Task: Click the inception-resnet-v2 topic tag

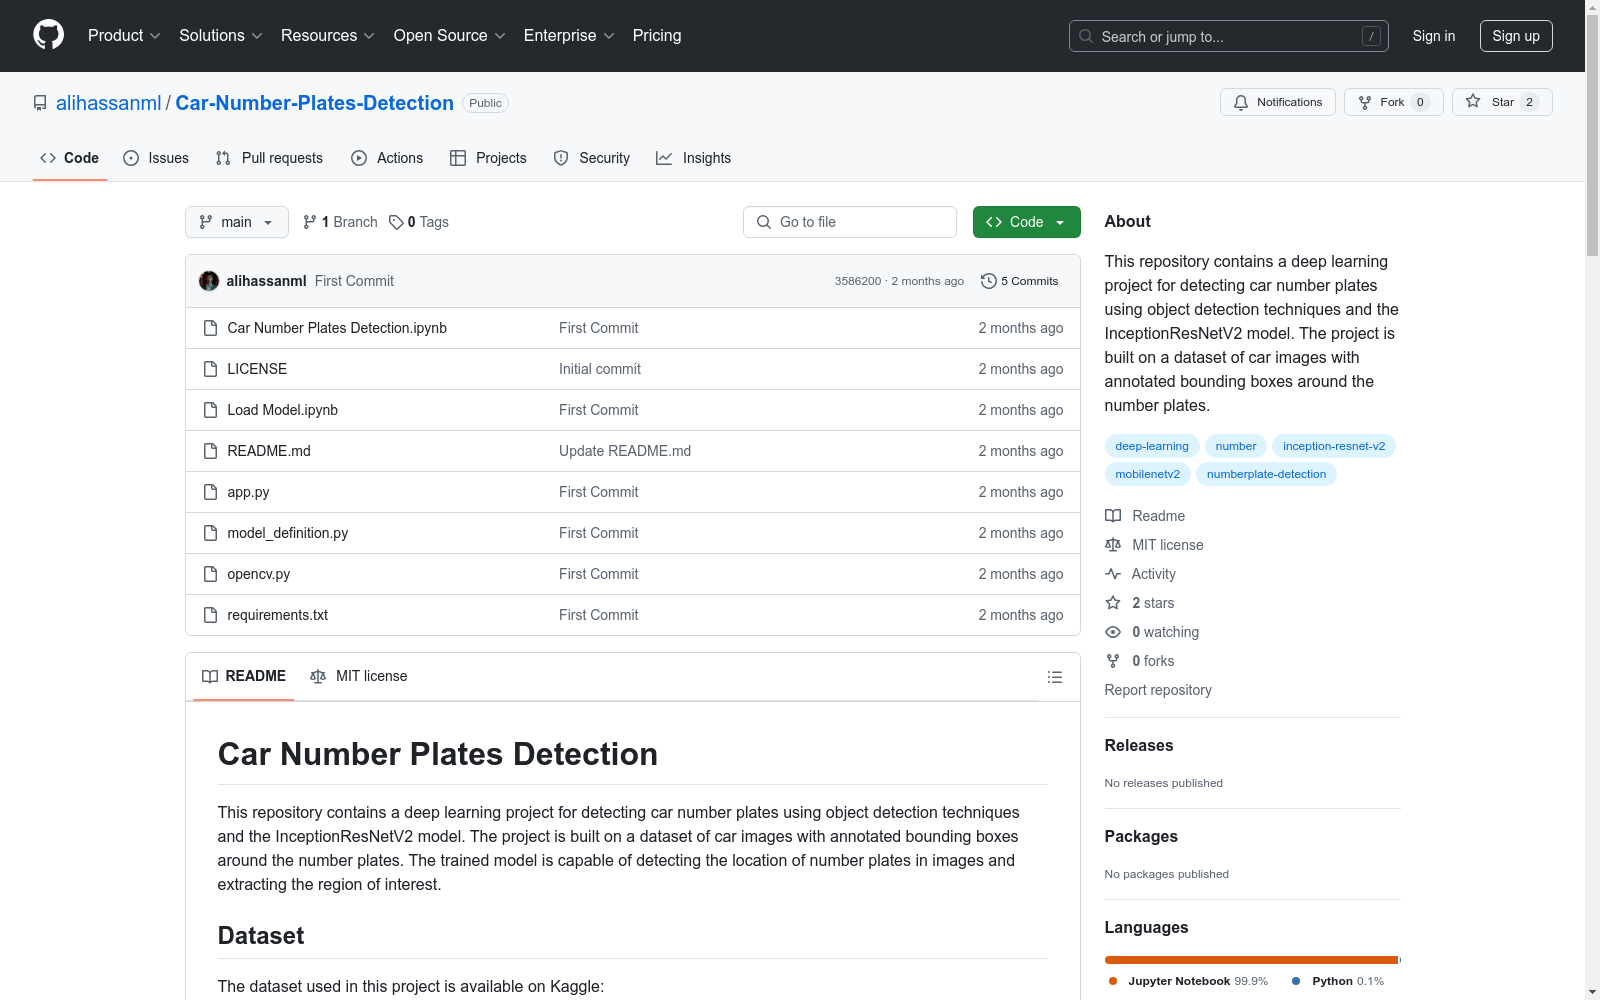Action: [x=1334, y=446]
